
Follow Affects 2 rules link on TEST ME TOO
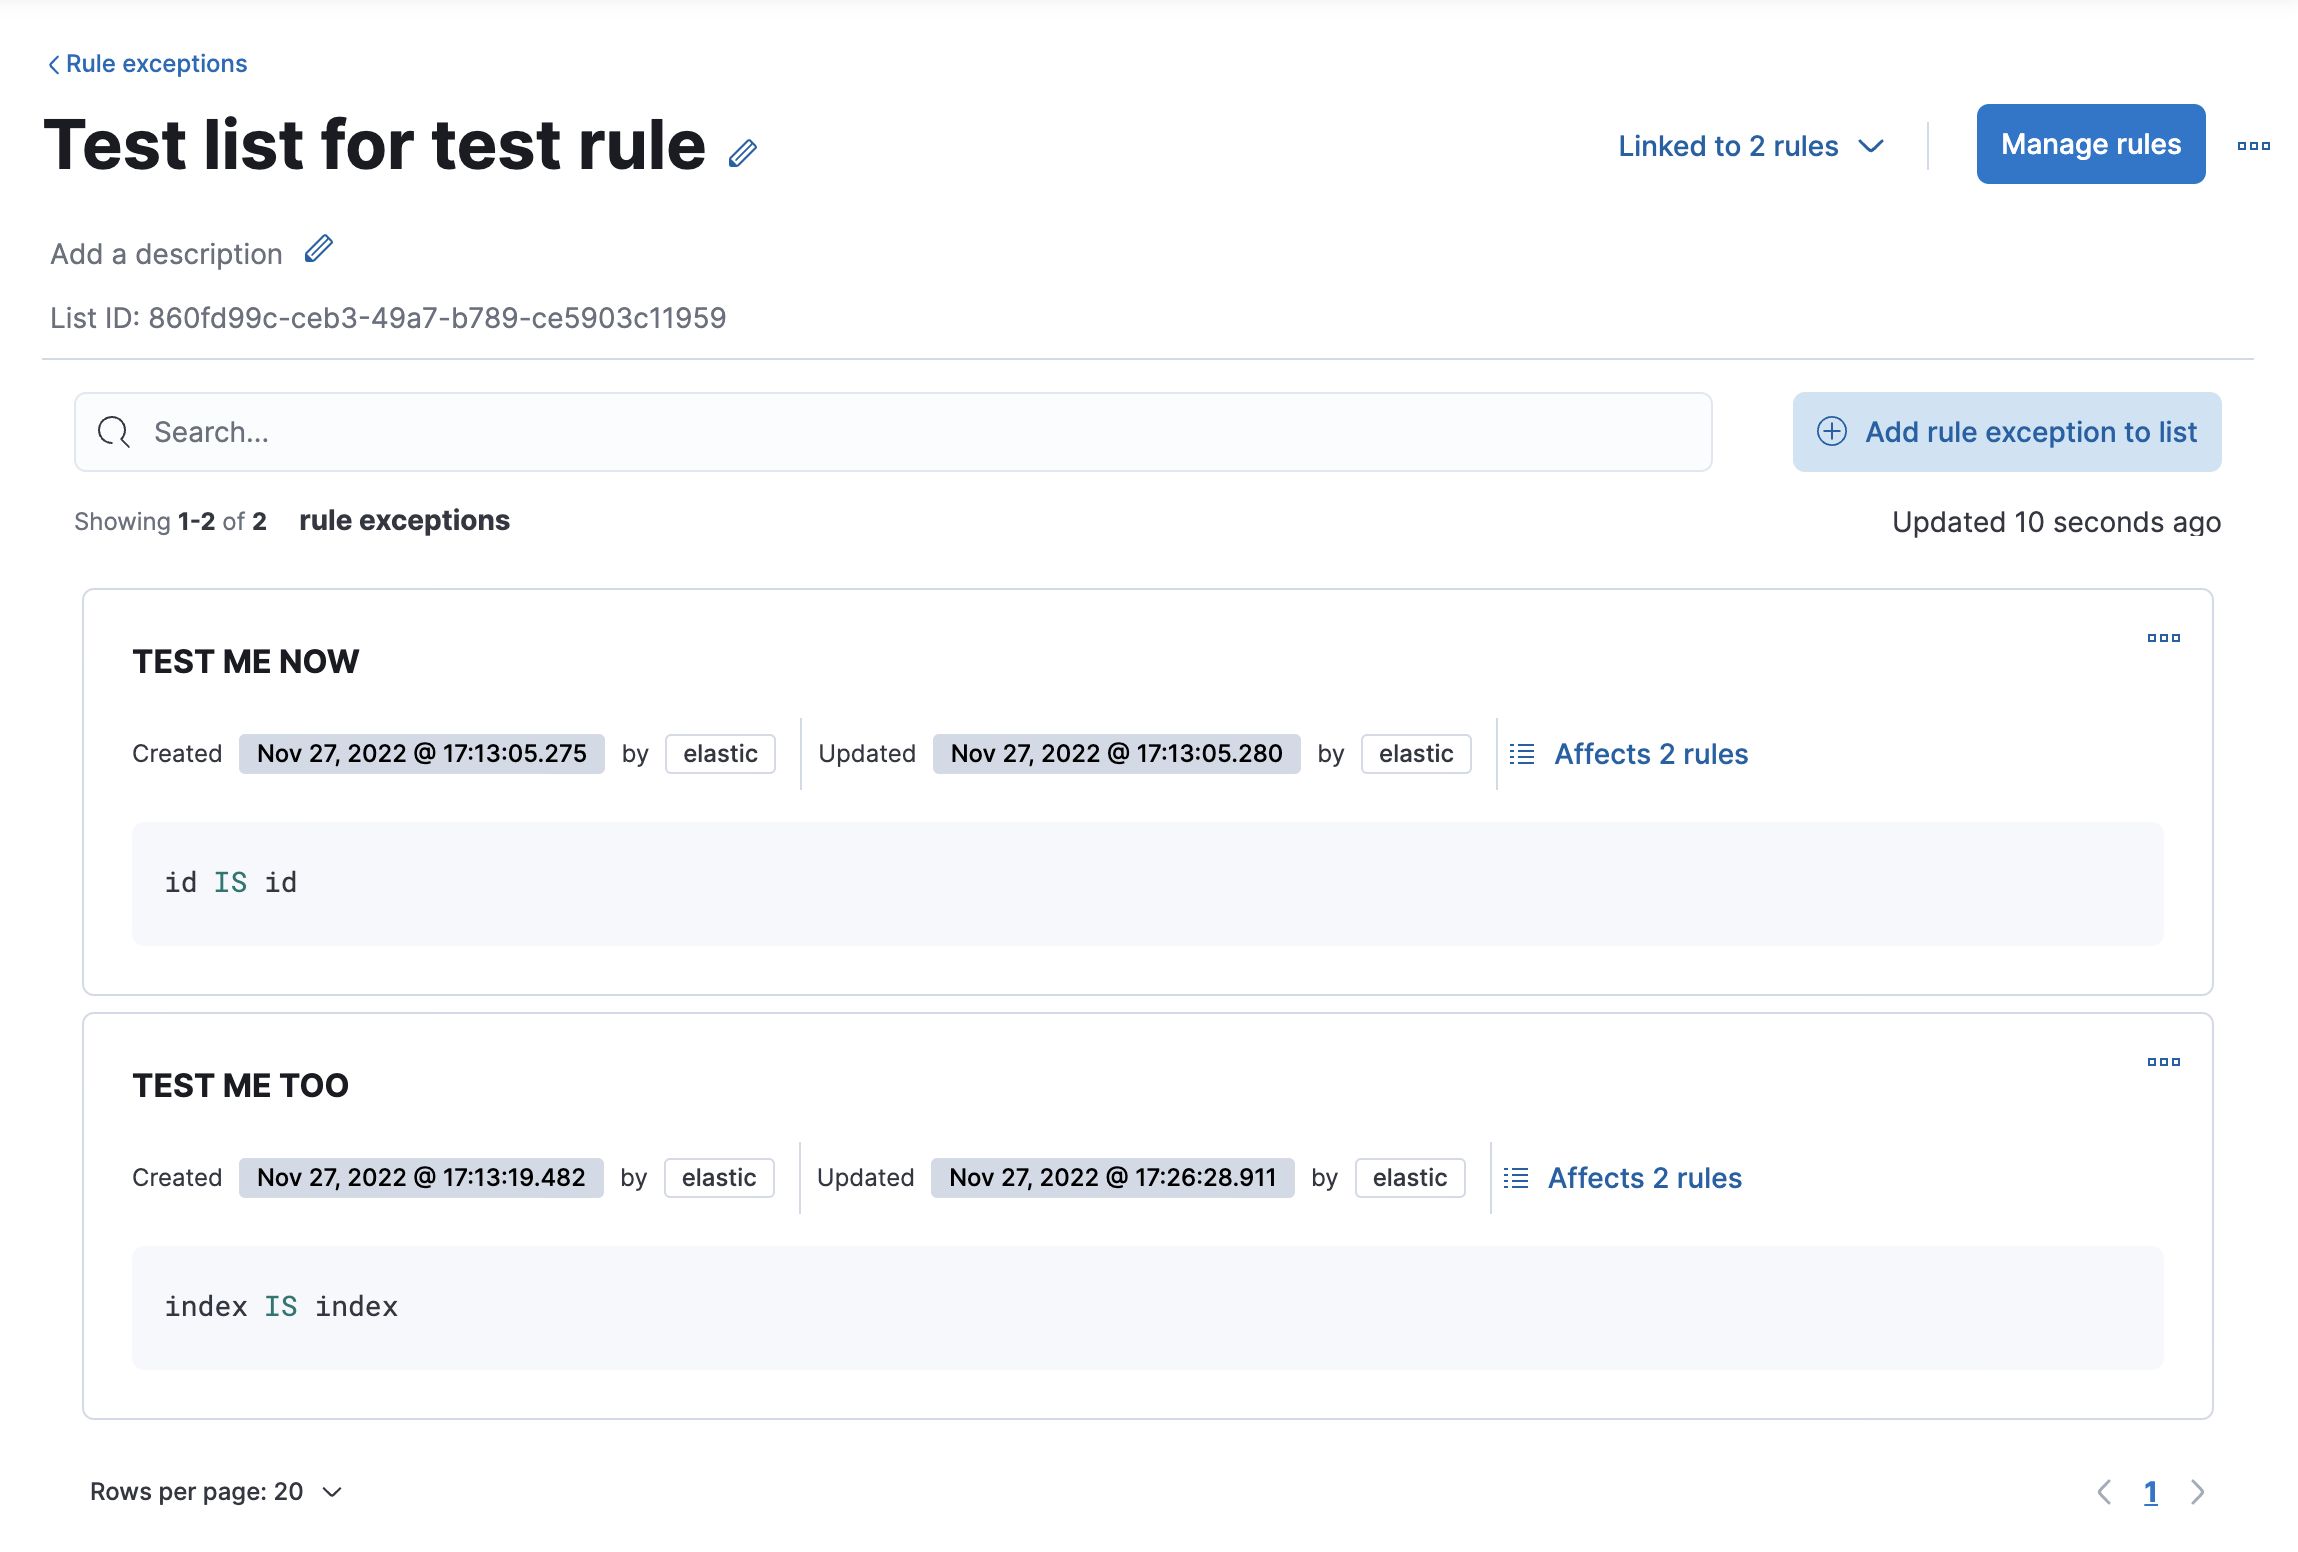[x=1645, y=1177]
